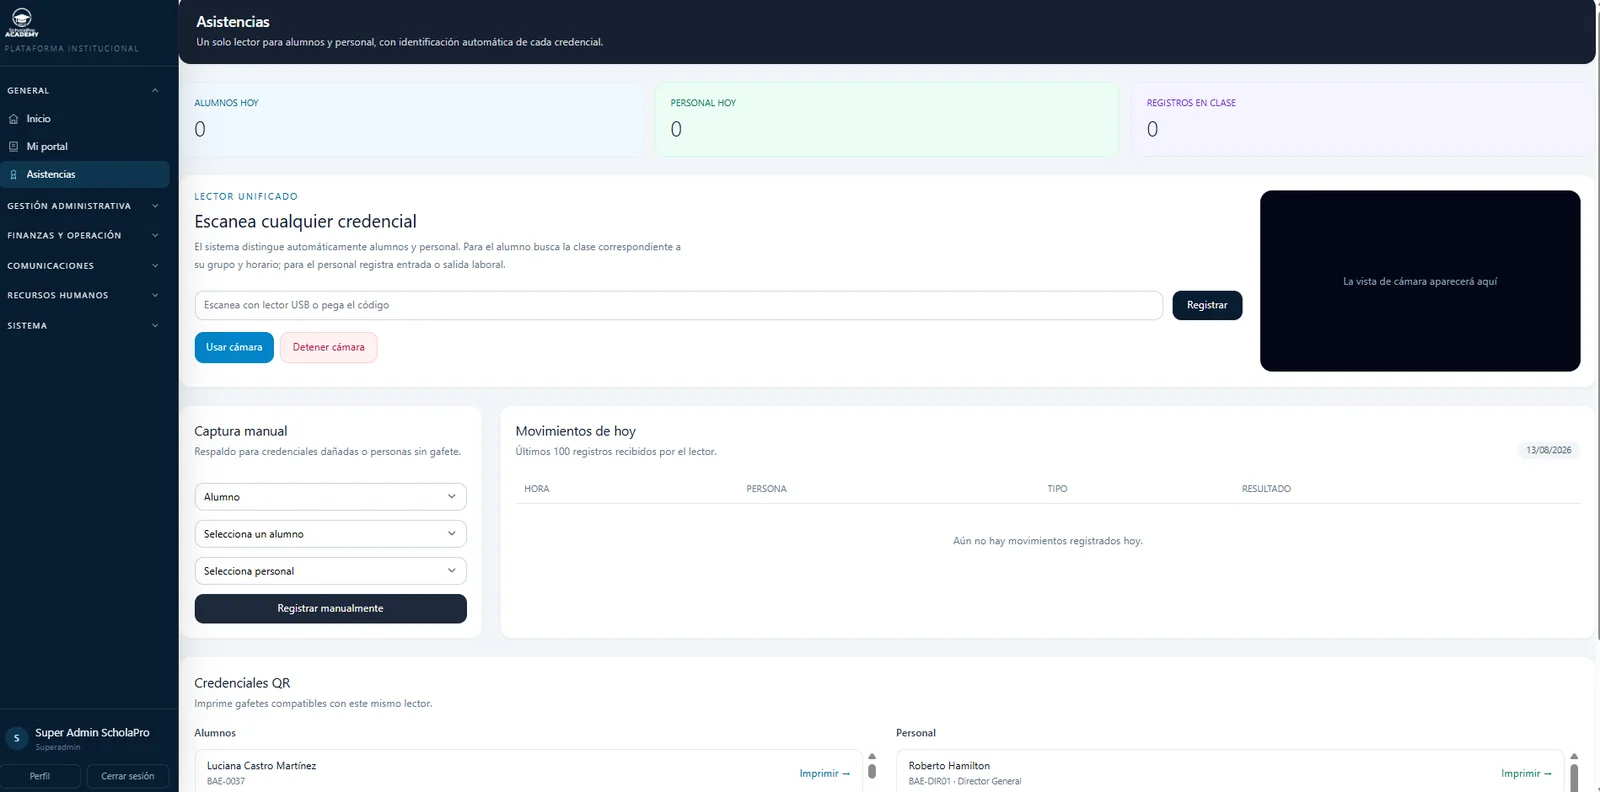Collapse the GENERAL section chevron
The height and width of the screenshot is (792, 1600).
155,91
